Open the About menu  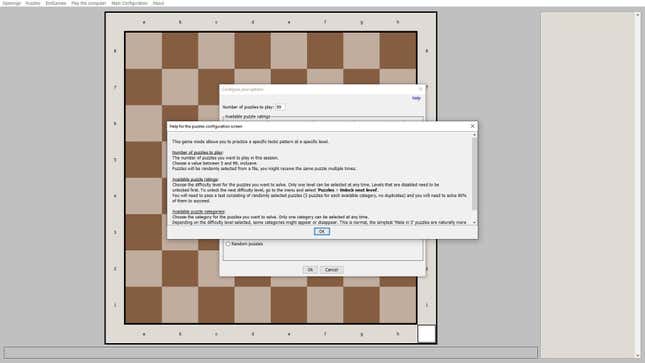pos(158,3)
